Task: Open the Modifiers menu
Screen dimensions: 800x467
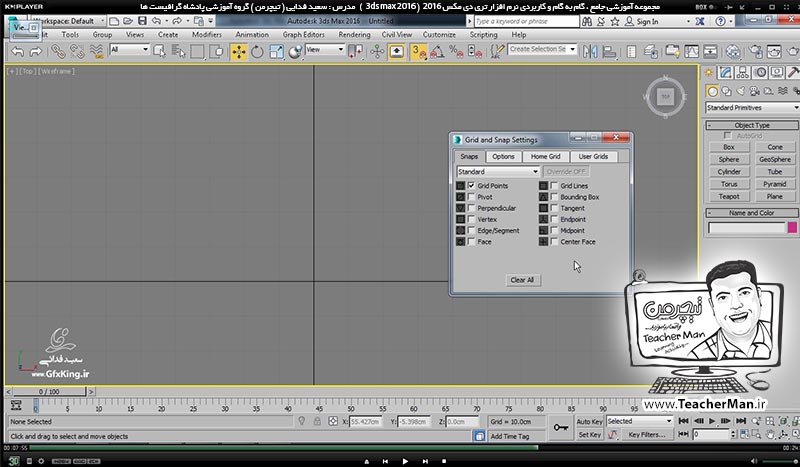Action: [x=207, y=35]
